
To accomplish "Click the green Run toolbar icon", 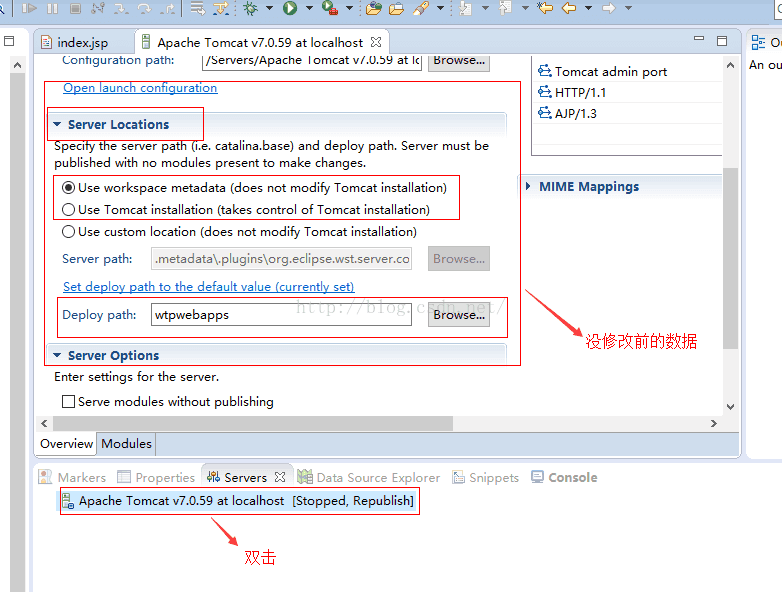I will [x=290, y=8].
